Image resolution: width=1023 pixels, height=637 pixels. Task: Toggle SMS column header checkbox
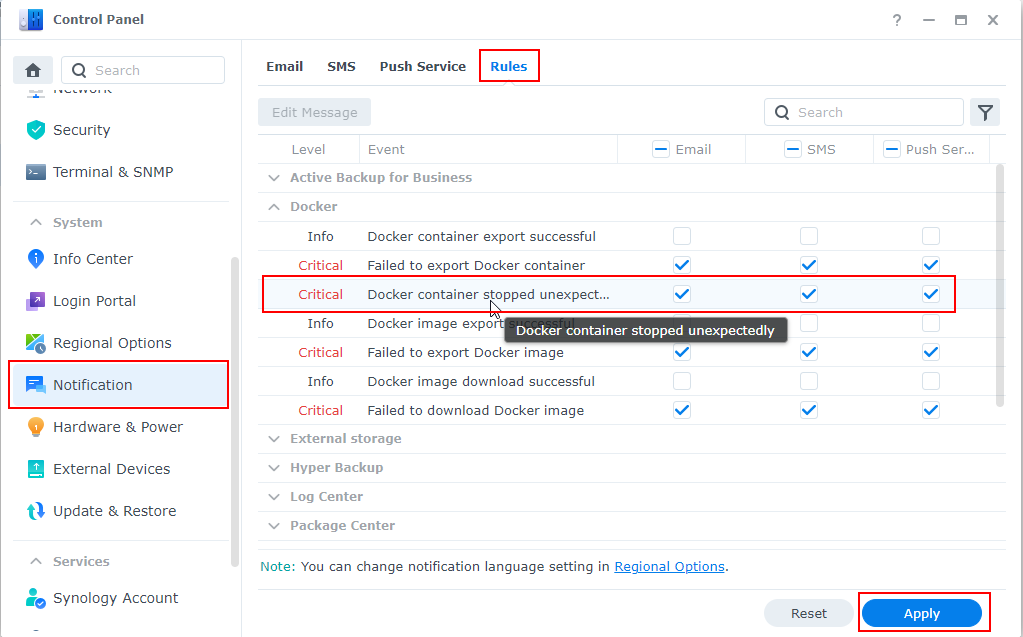click(x=792, y=149)
